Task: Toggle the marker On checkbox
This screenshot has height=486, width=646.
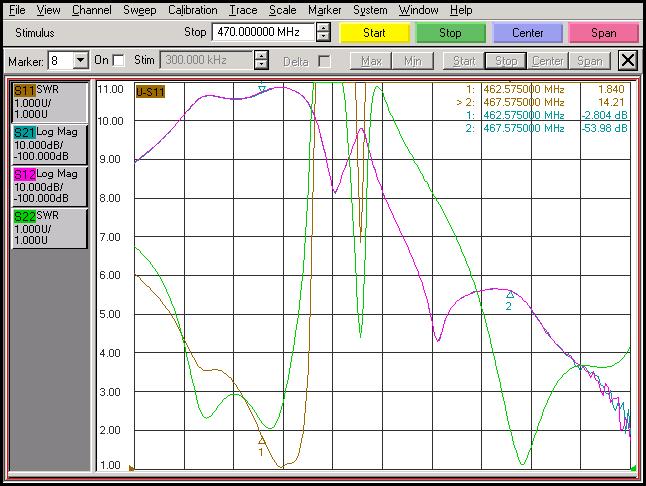Action: (x=119, y=61)
